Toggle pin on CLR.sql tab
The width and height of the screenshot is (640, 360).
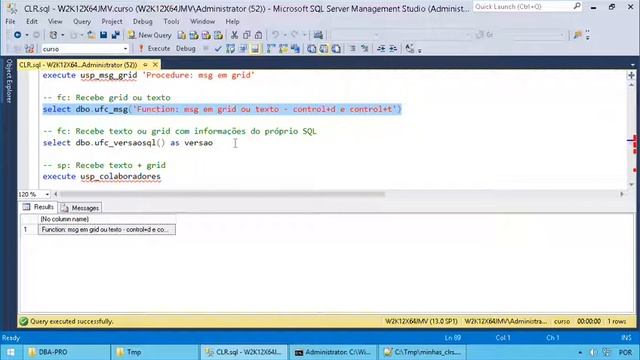145,65
